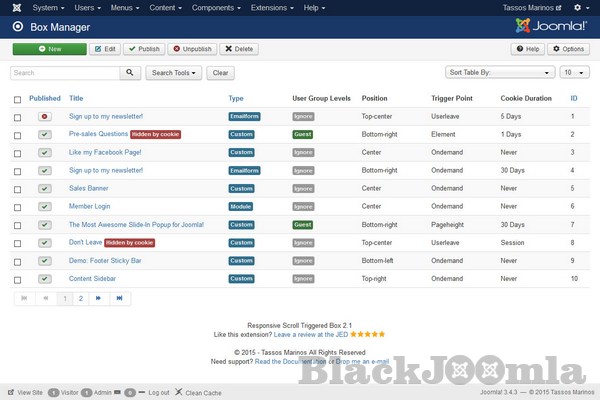The height and width of the screenshot is (400, 600).
Task: Open the Sort Table By dropdown
Action: tap(499, 73)
